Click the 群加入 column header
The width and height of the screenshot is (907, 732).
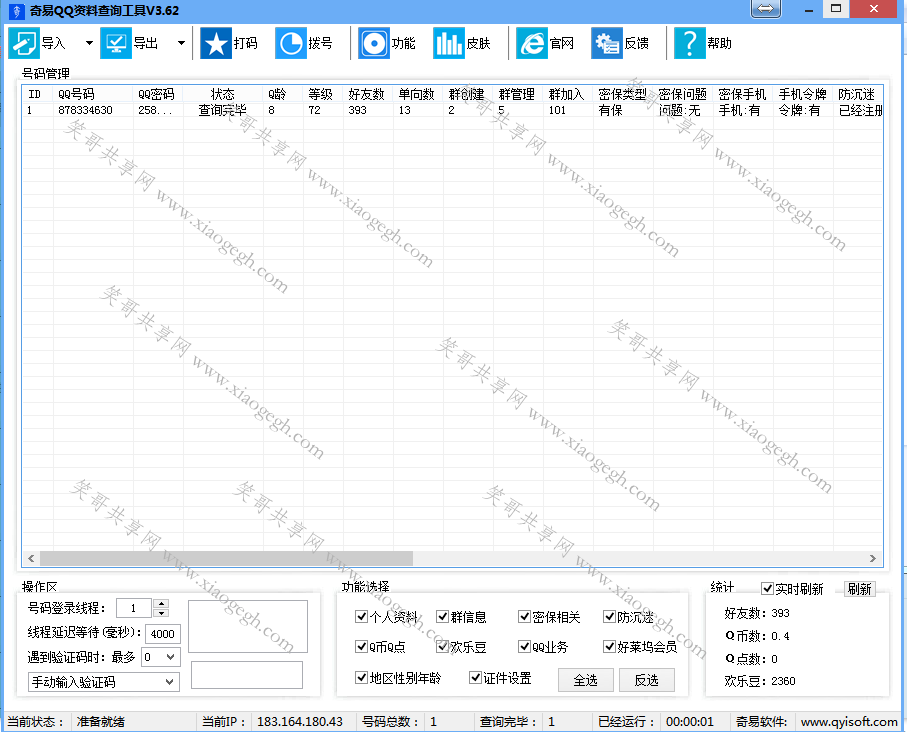point(567,94)
